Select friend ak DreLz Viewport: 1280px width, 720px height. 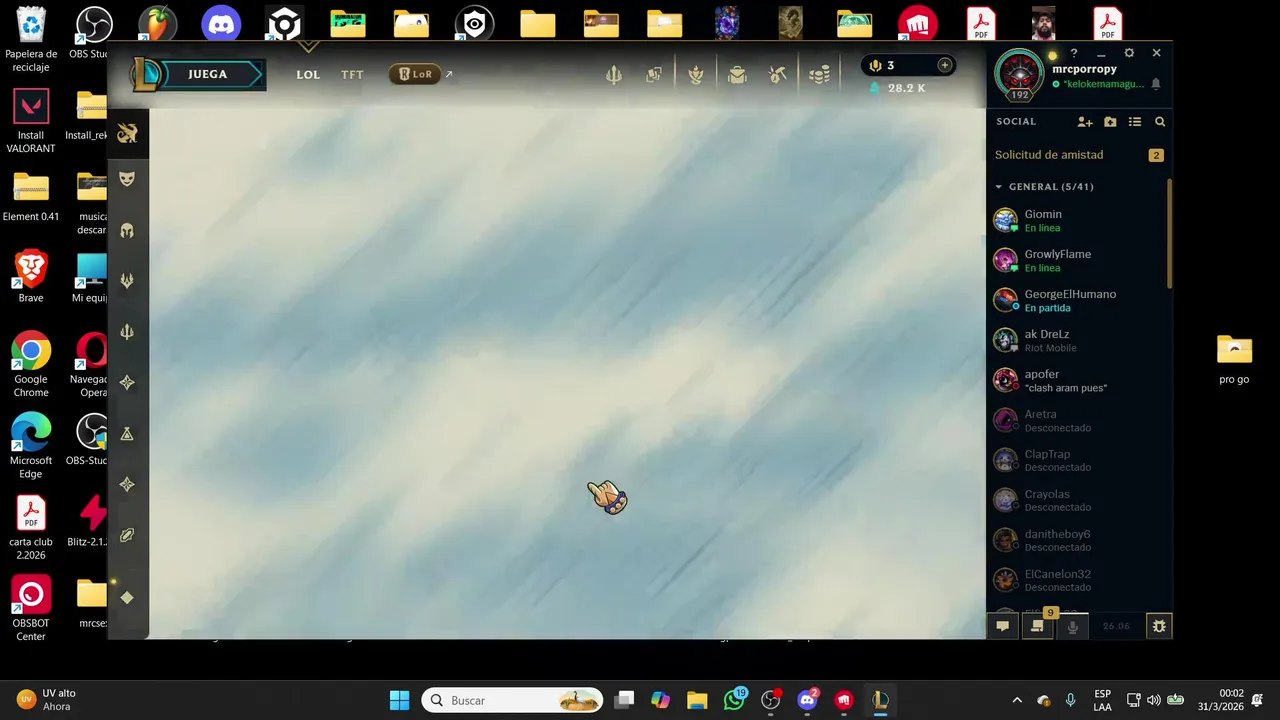click(x=1077, y=340)
